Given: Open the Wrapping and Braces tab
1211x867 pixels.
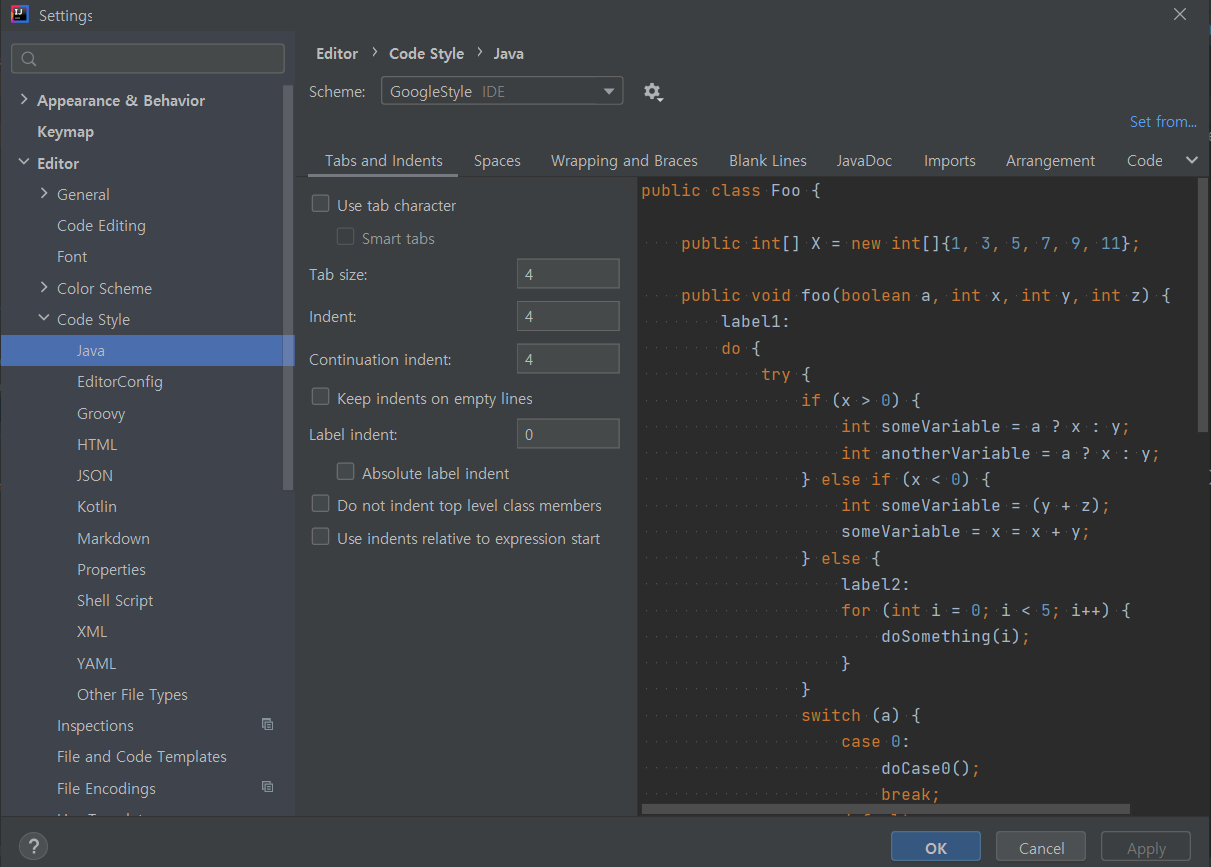Looking at the screenshot, I should pos(624,160).
